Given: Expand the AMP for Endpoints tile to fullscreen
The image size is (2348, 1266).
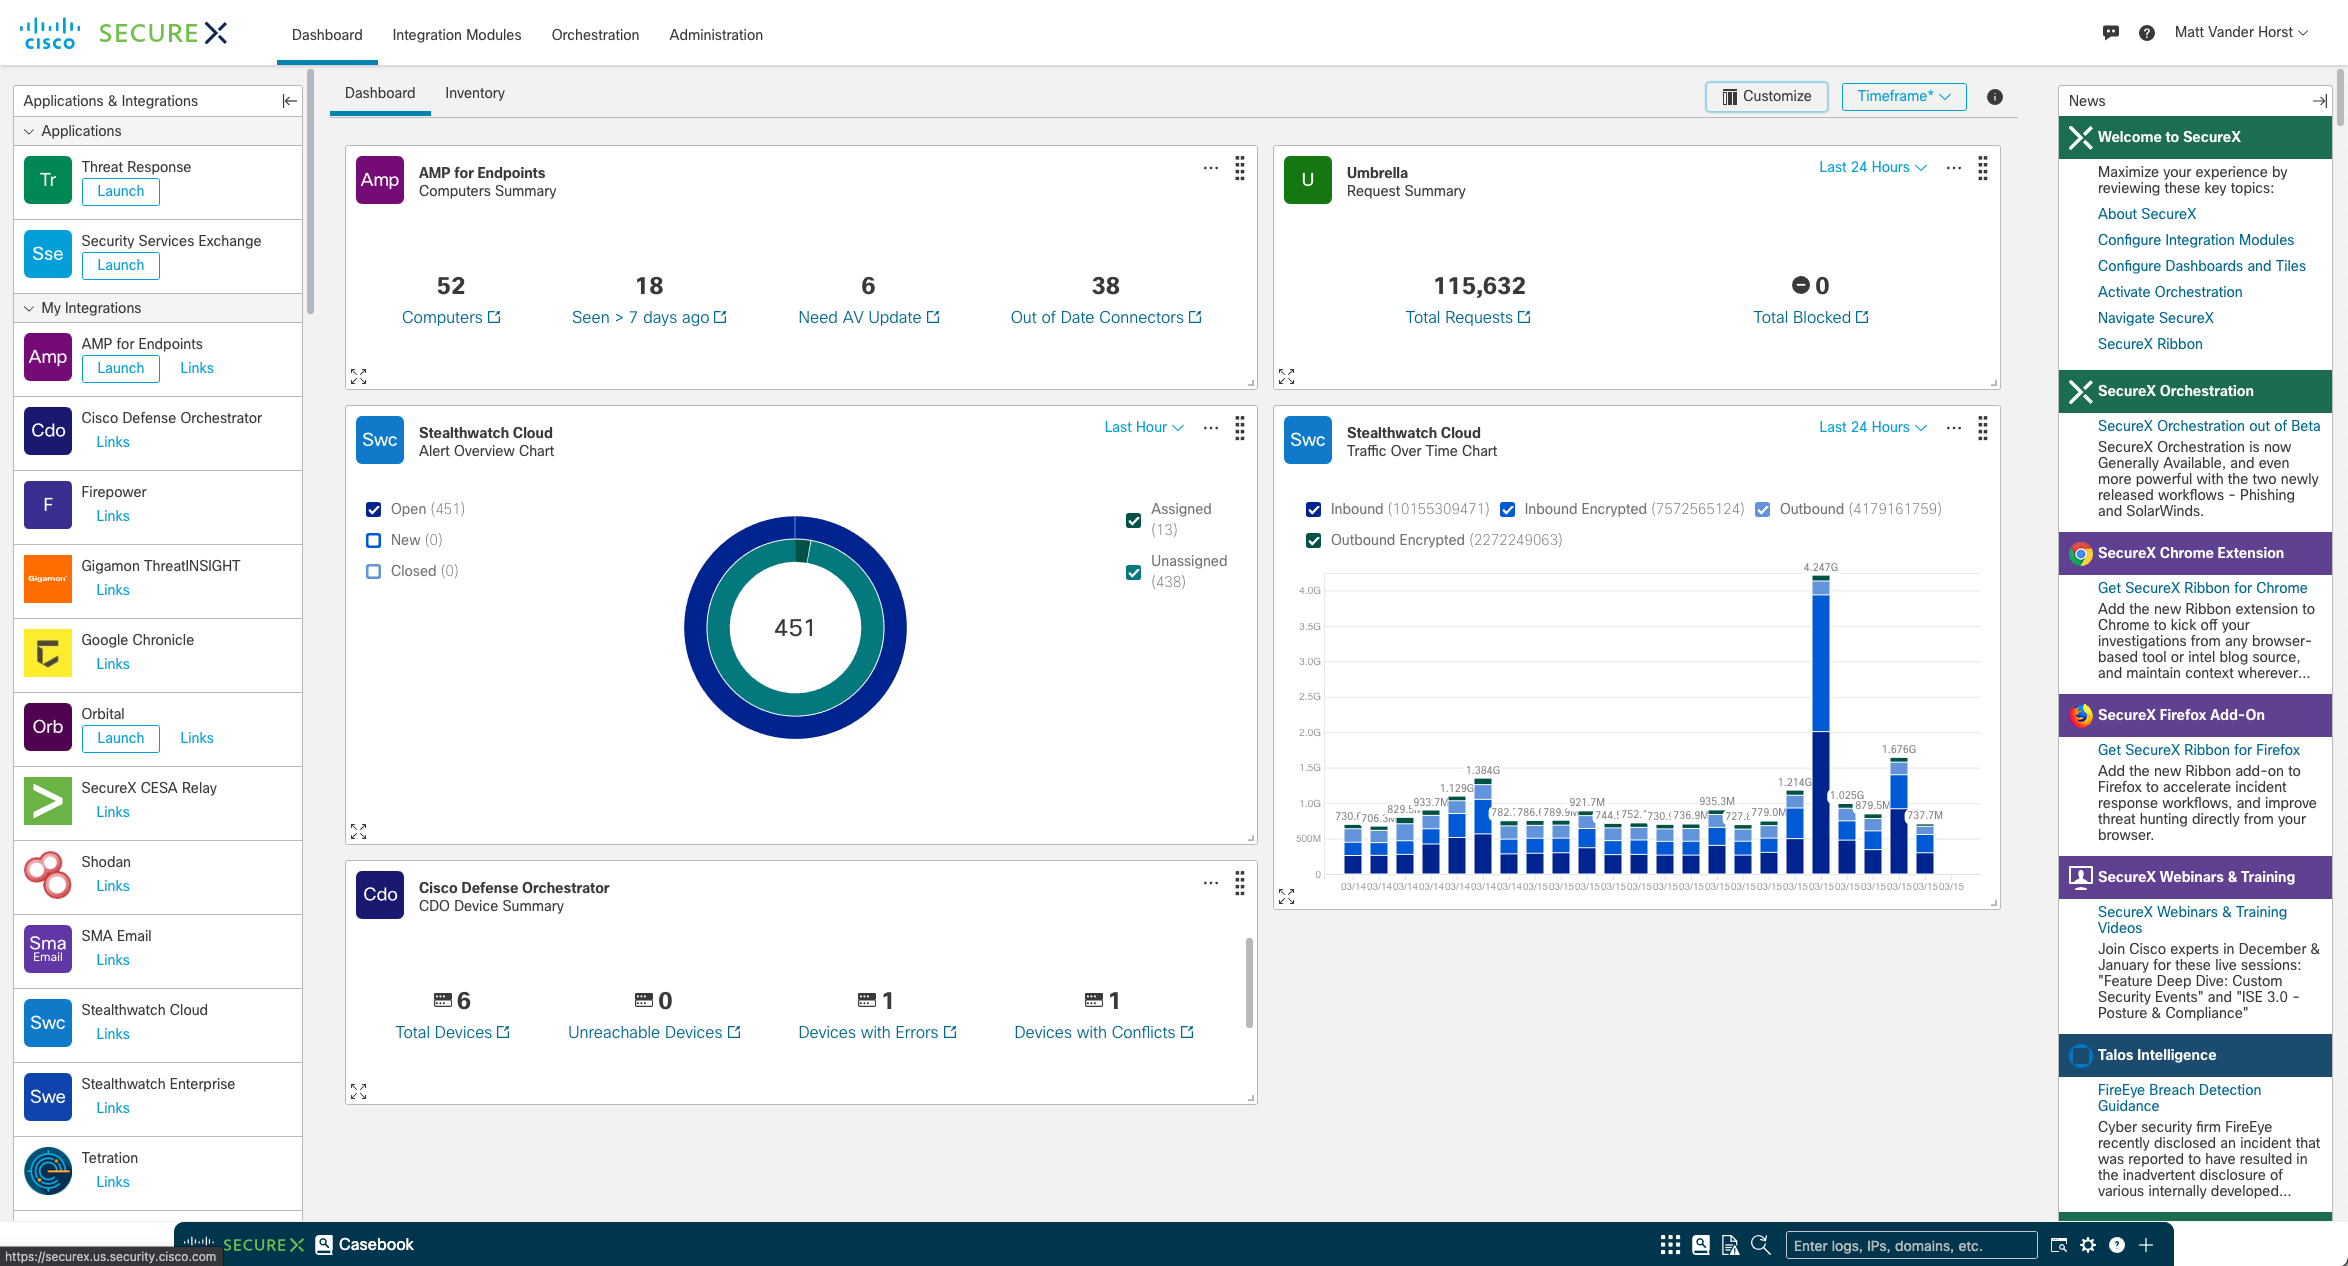Looking at the screenshot, I should pyautogui.click(x=359, y=376).
